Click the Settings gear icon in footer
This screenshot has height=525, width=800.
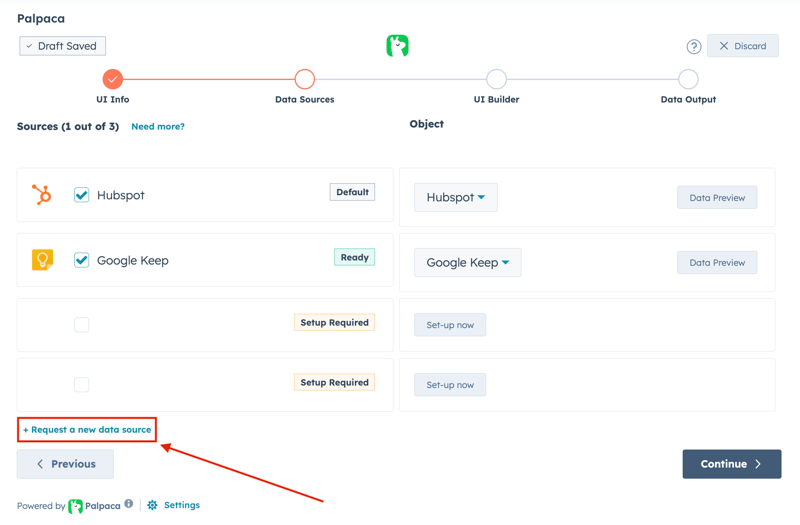(153, 505)
